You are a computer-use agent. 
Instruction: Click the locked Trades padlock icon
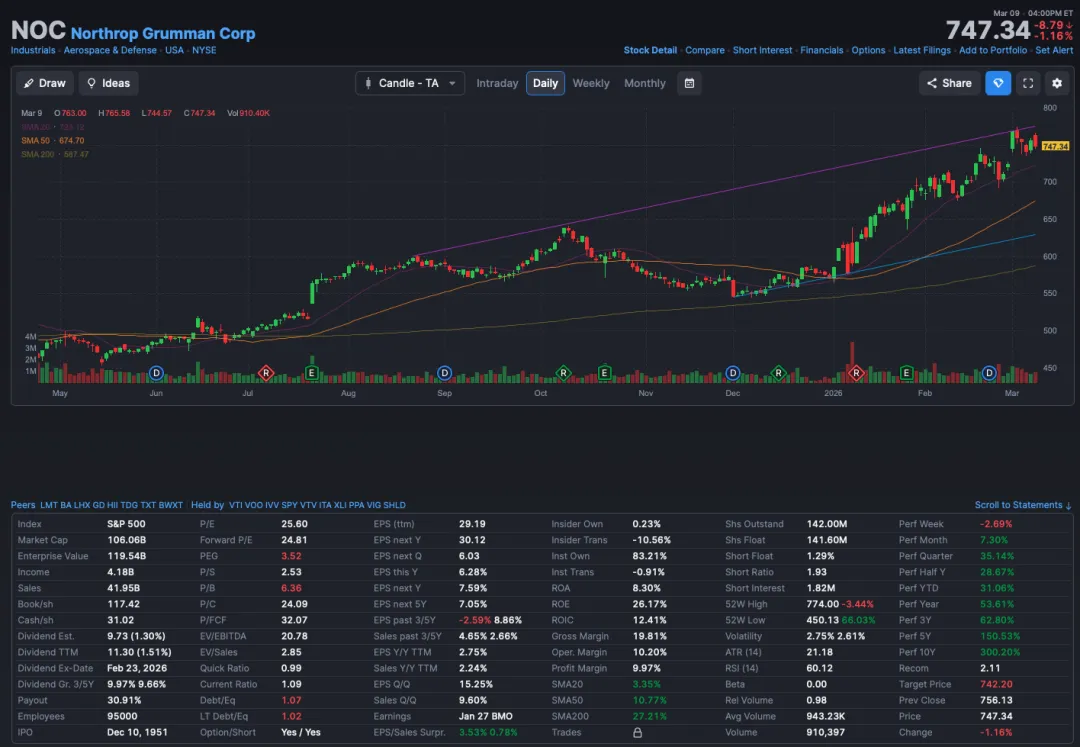click(x=638, y=733)
